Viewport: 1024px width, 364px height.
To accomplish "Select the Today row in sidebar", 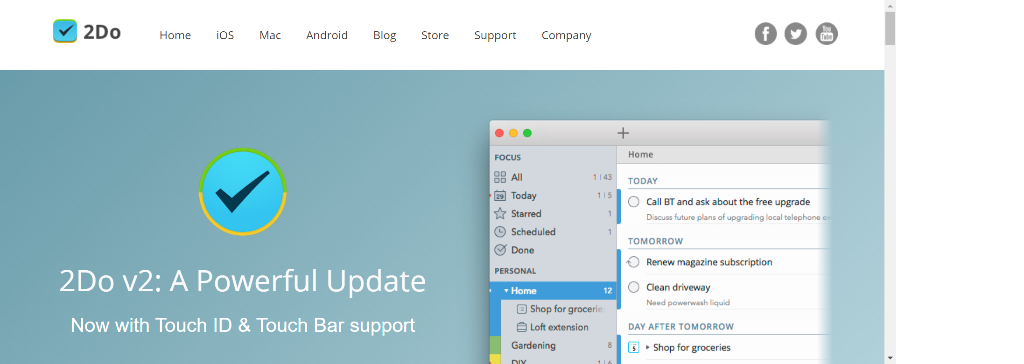I will pos(553,195).
